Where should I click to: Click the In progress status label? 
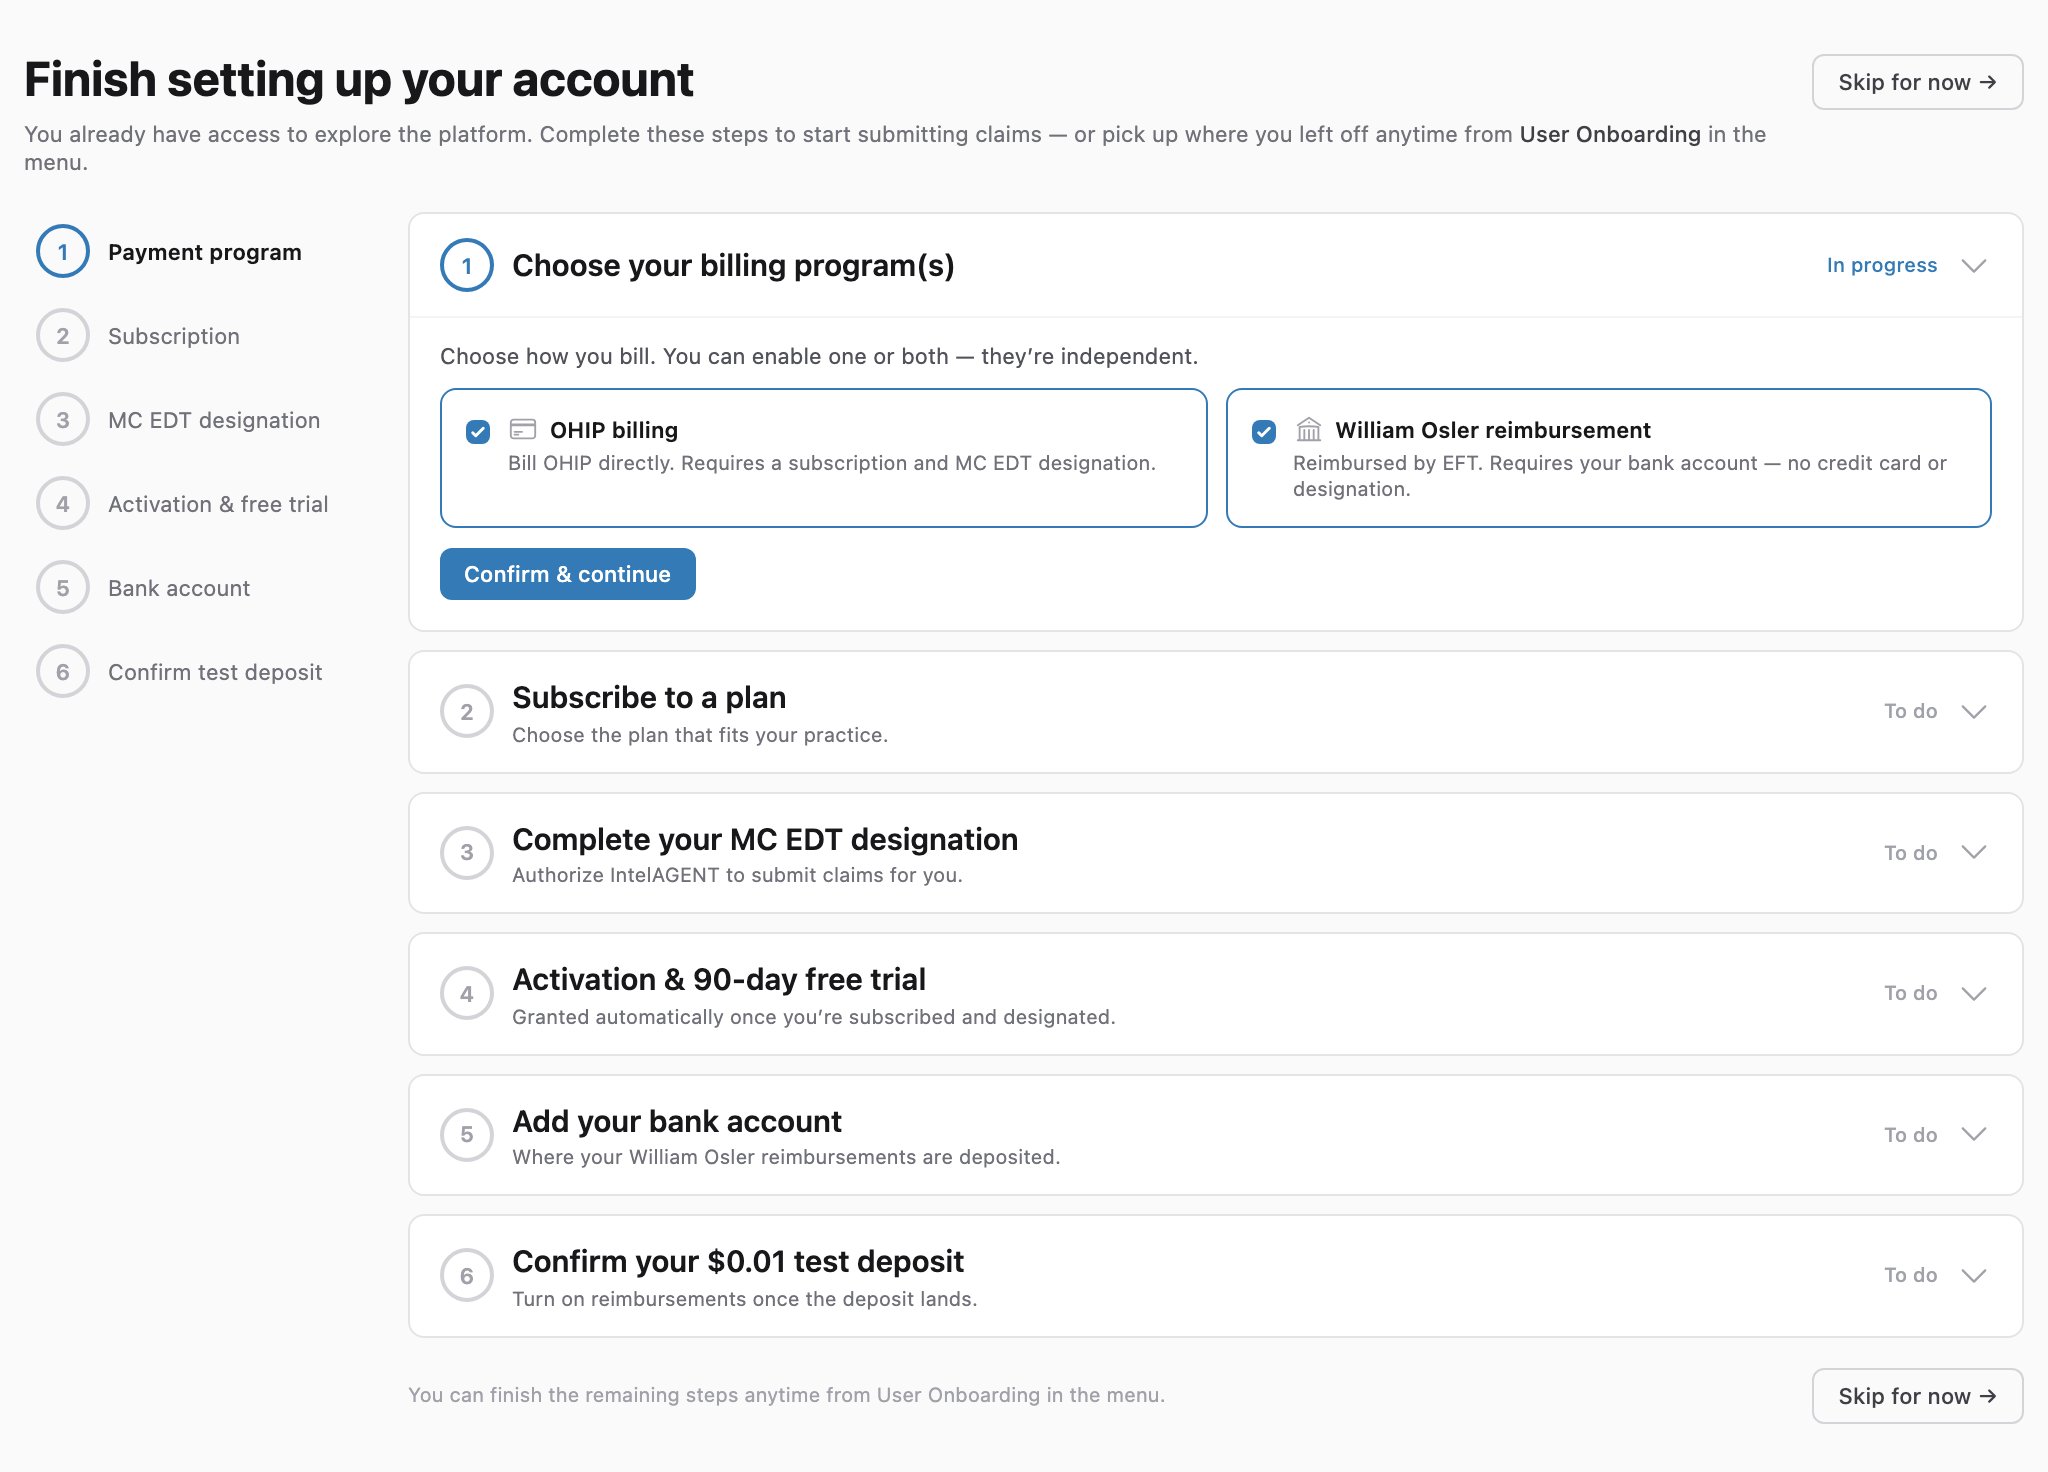pyautogui.click(x=1882, y=265)
